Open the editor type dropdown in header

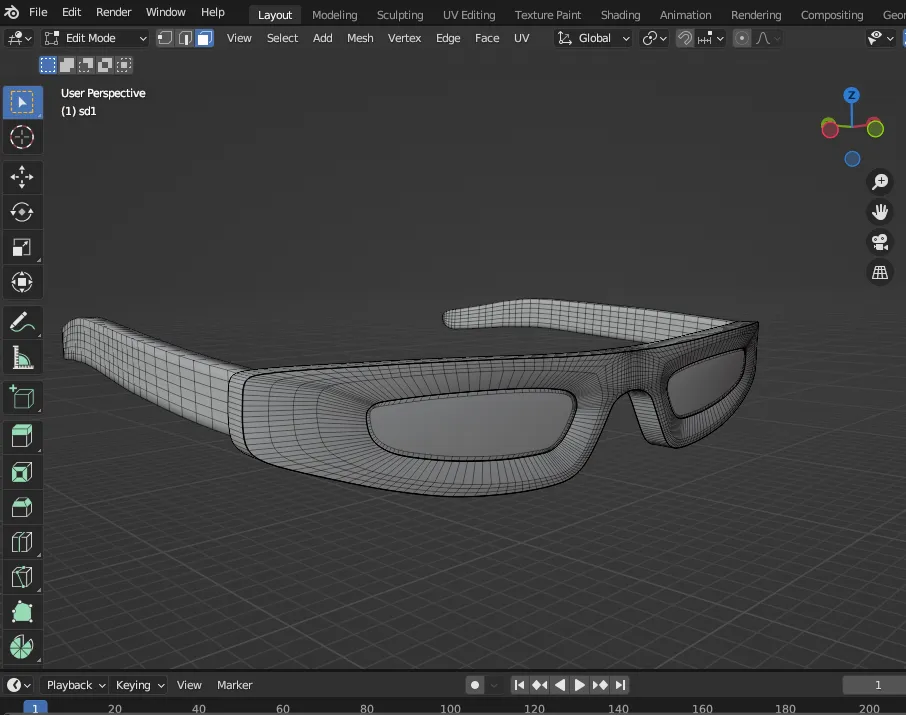(19, 38)
